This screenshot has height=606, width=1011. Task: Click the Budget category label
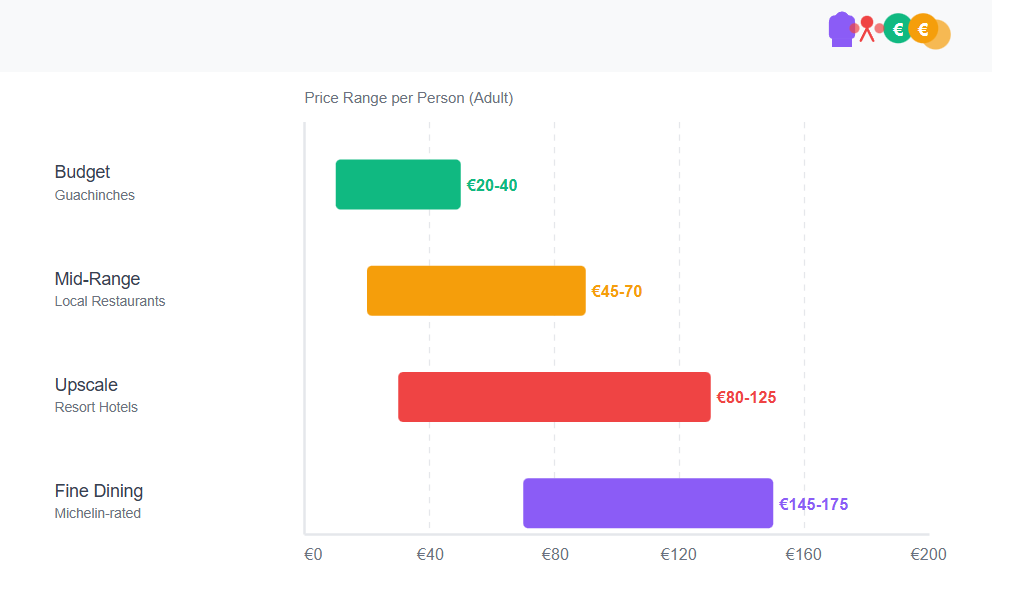click(x=82, y=172)
